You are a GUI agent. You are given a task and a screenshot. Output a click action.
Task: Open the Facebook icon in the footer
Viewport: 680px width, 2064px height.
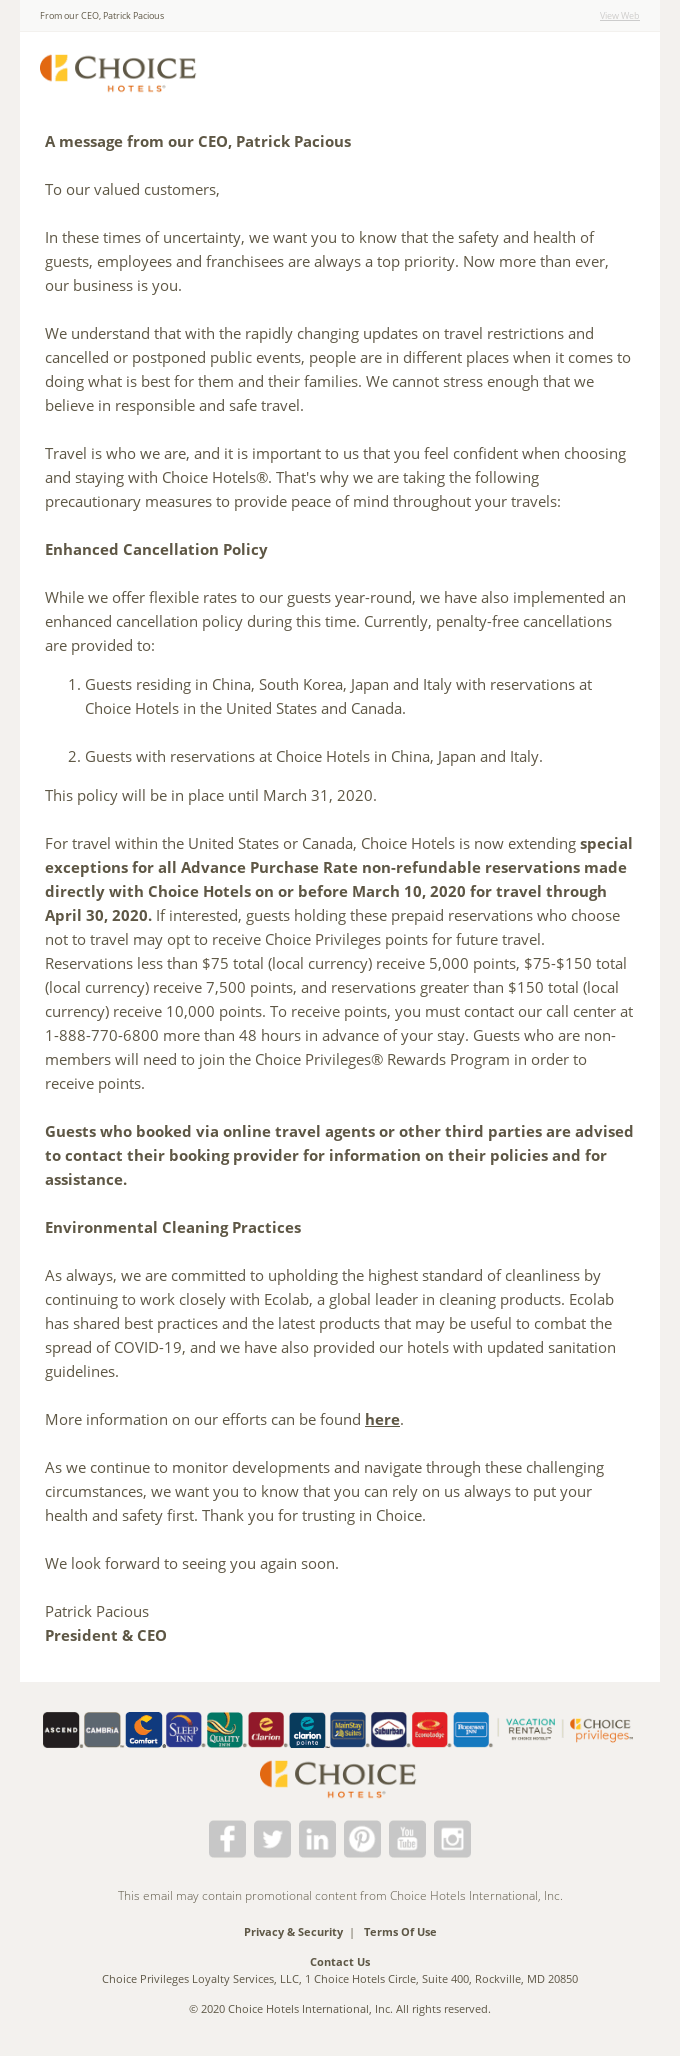(x=227, y=1838)
